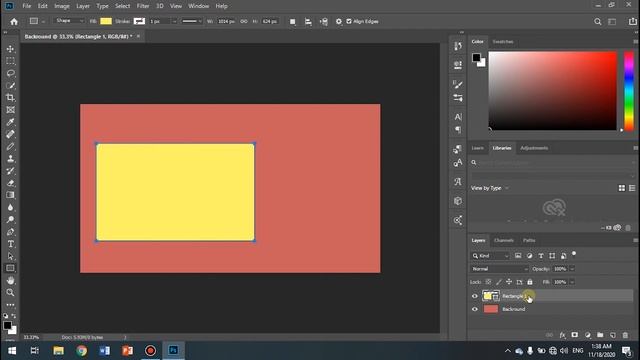Click the Background layer thumbnail
The width and height of the screenshot is (640, 360).
point(491,309)
